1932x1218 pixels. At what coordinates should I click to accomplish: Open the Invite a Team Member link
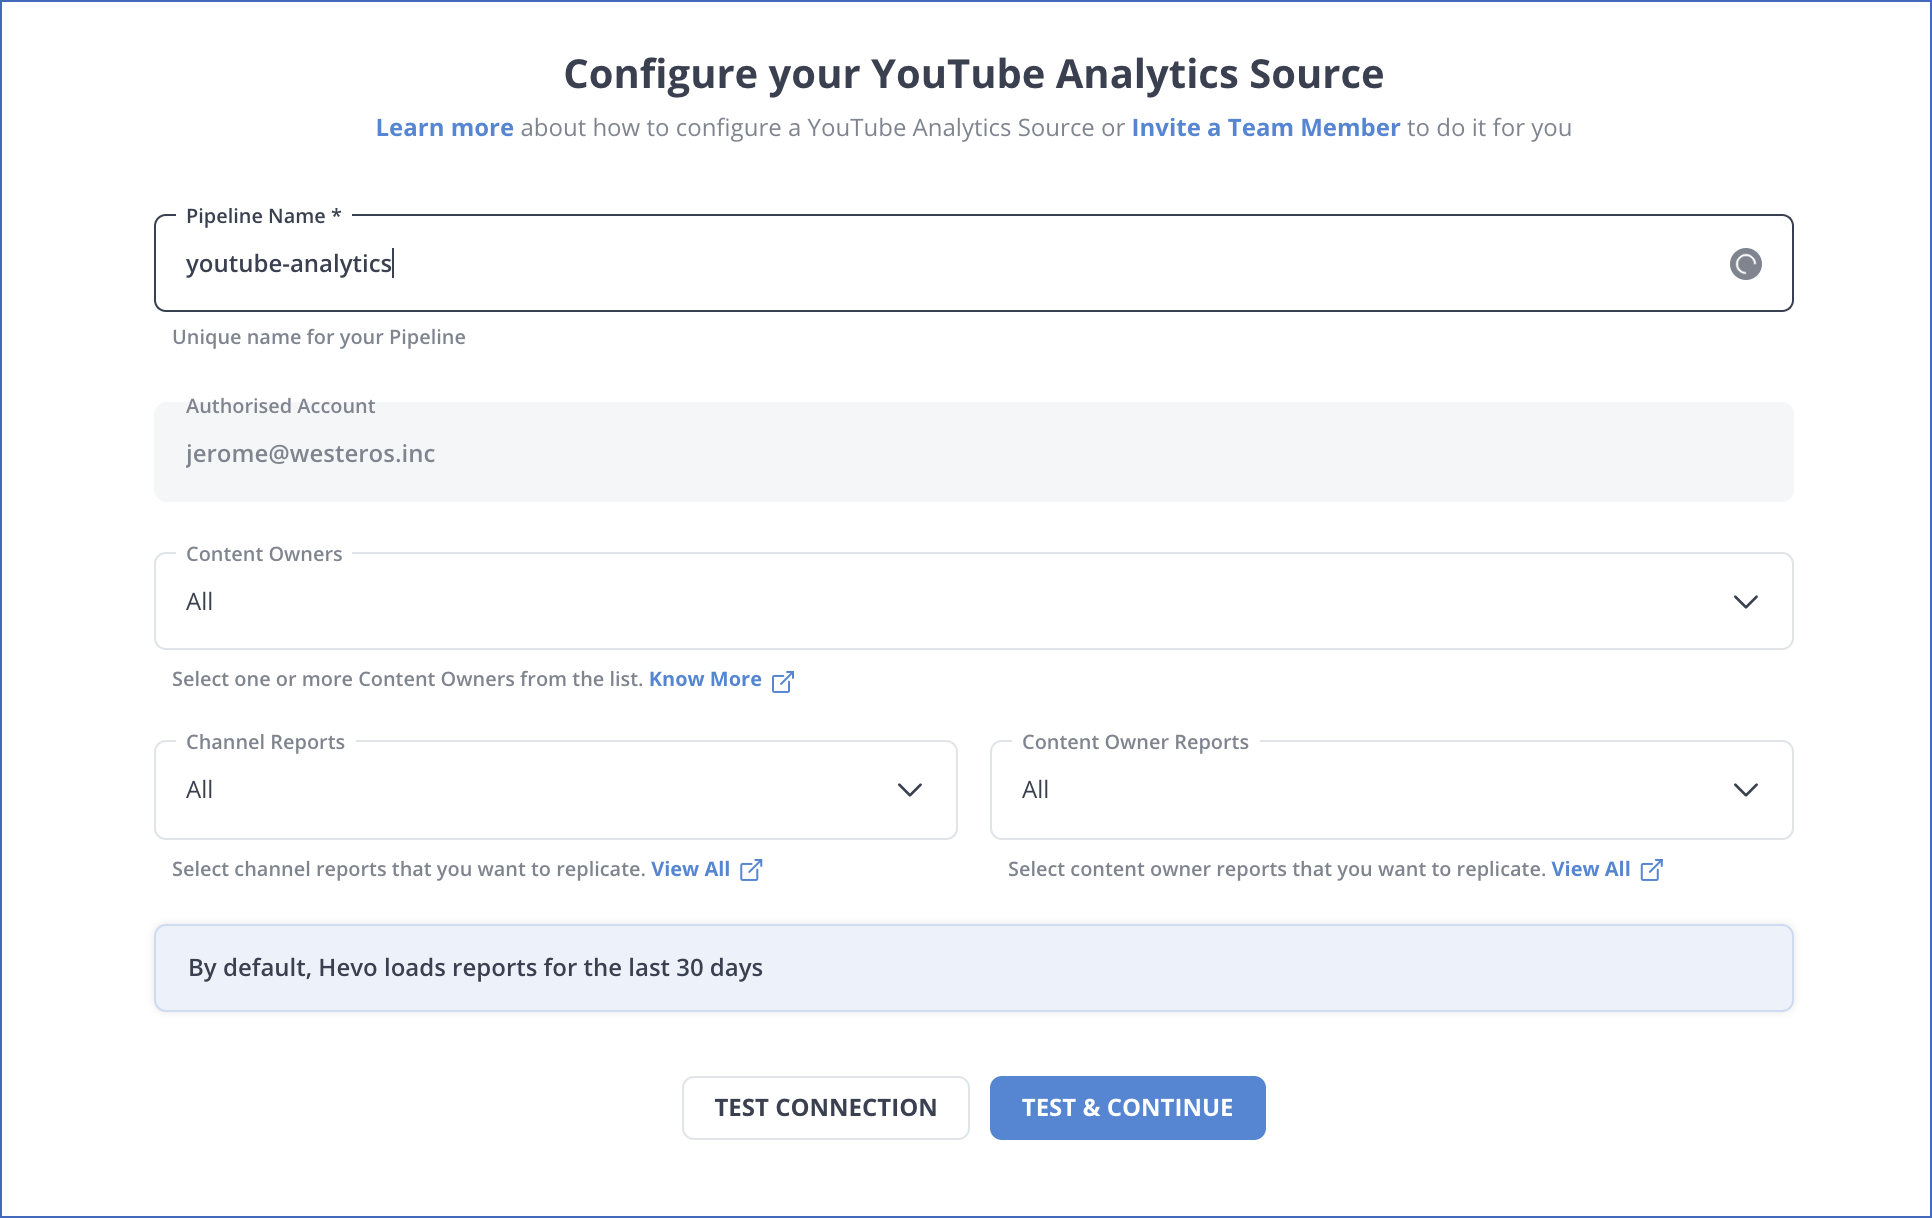pos(1265,128)
